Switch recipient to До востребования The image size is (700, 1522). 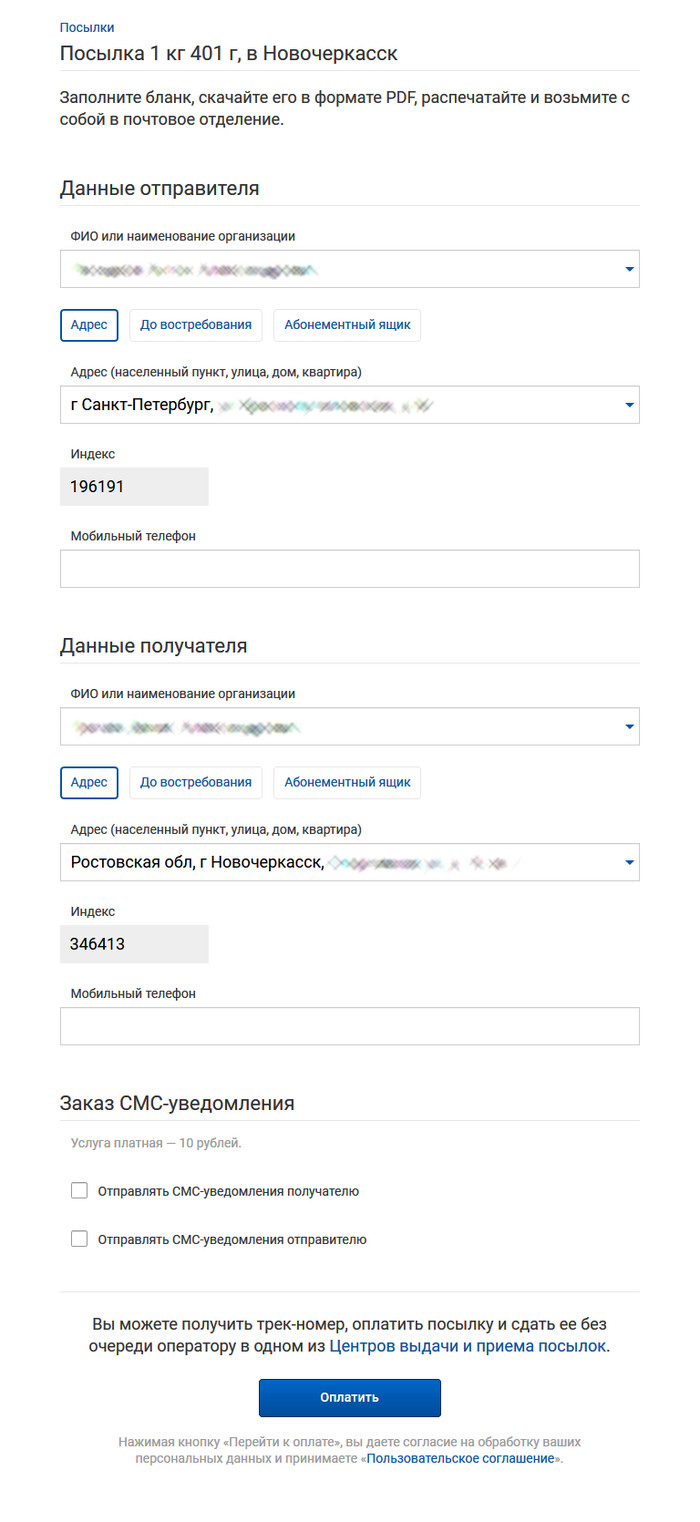196,782
